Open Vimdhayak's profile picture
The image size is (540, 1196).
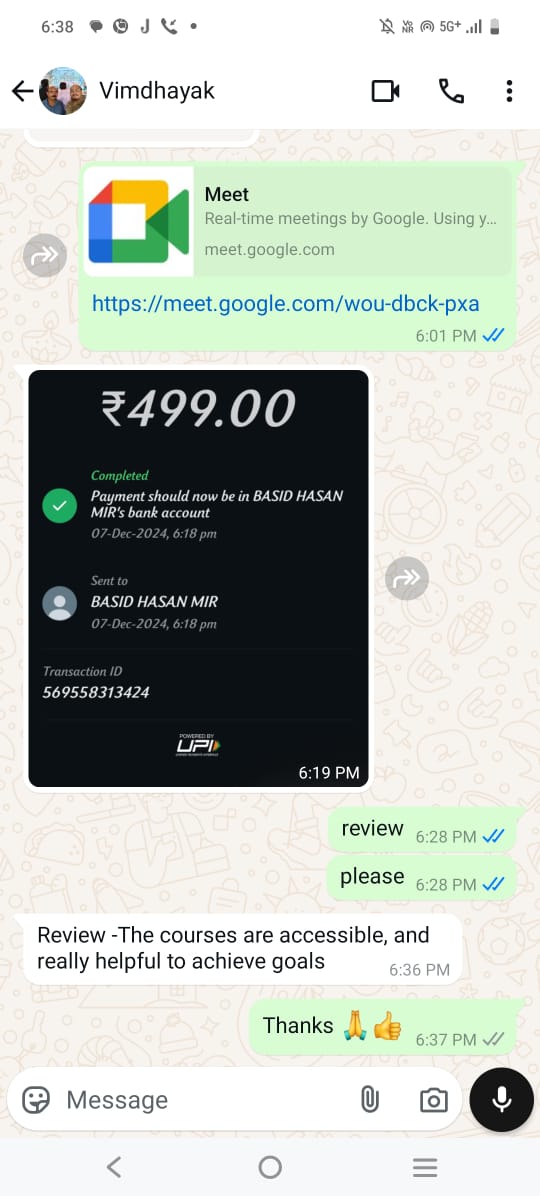(63, 91)
